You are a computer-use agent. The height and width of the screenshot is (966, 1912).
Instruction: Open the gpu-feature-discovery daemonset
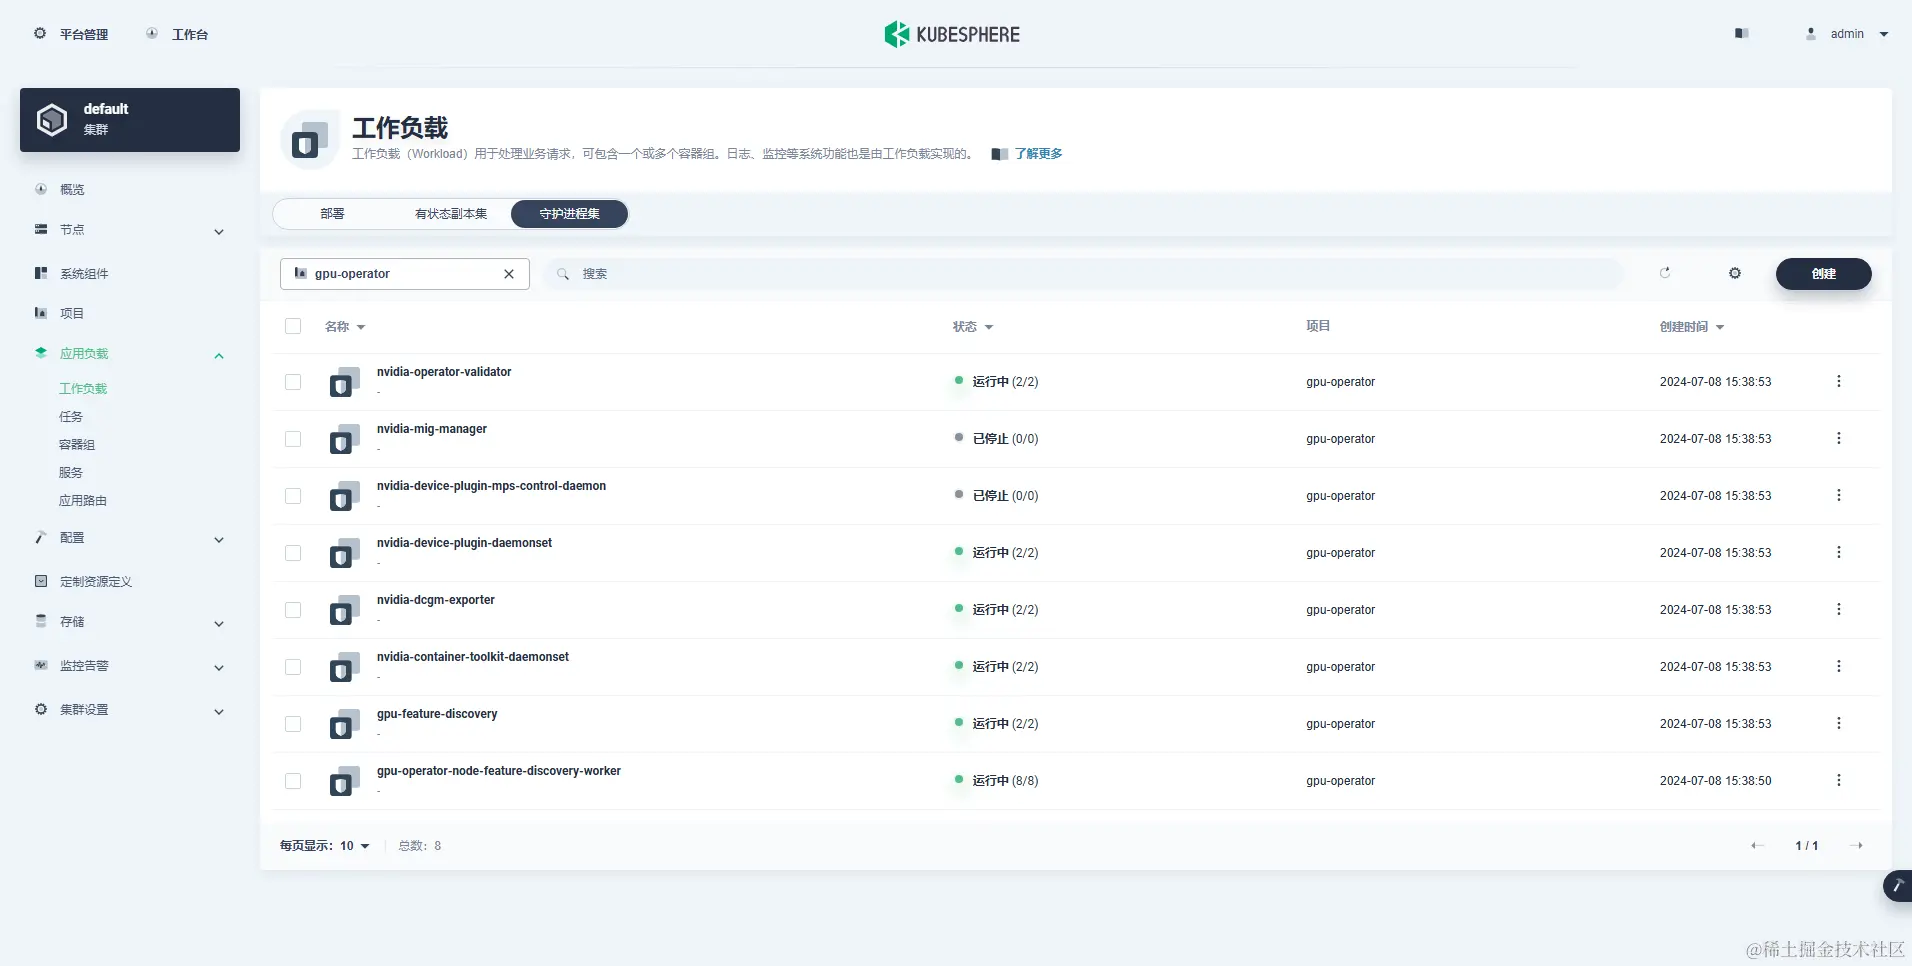pyautogui.click(x=437, y=714)
